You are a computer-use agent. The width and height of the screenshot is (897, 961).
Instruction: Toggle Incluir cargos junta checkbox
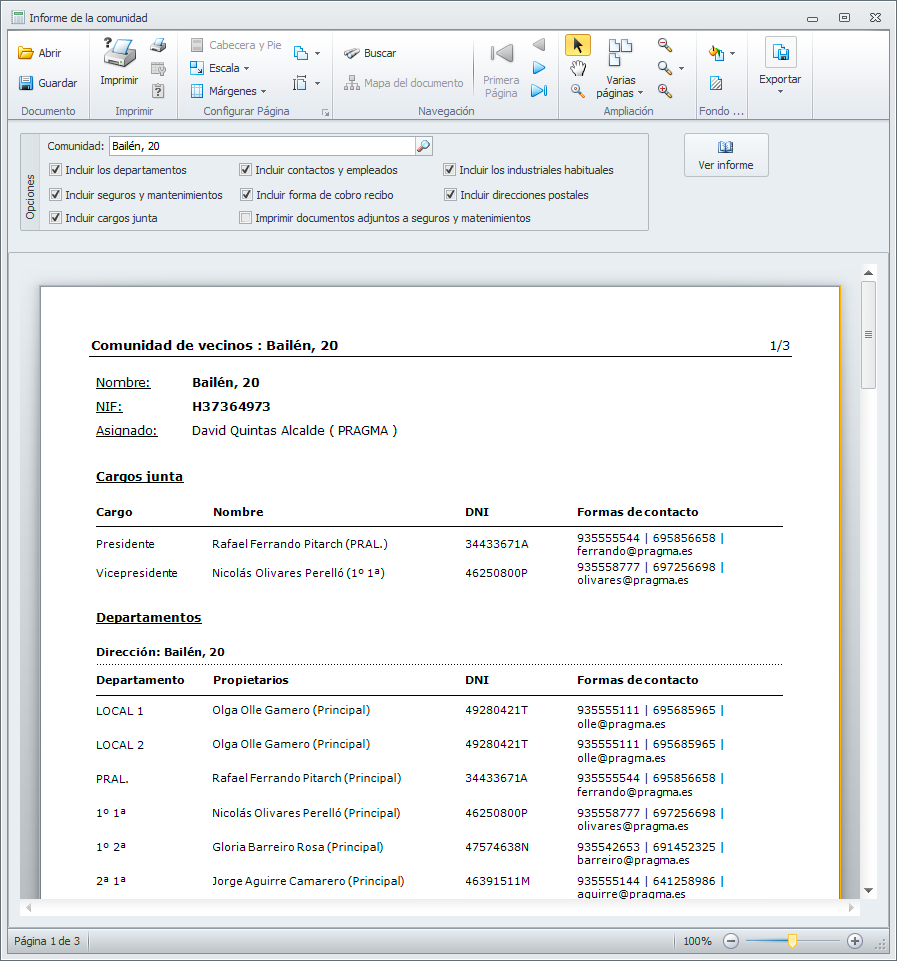click(56, 218)
